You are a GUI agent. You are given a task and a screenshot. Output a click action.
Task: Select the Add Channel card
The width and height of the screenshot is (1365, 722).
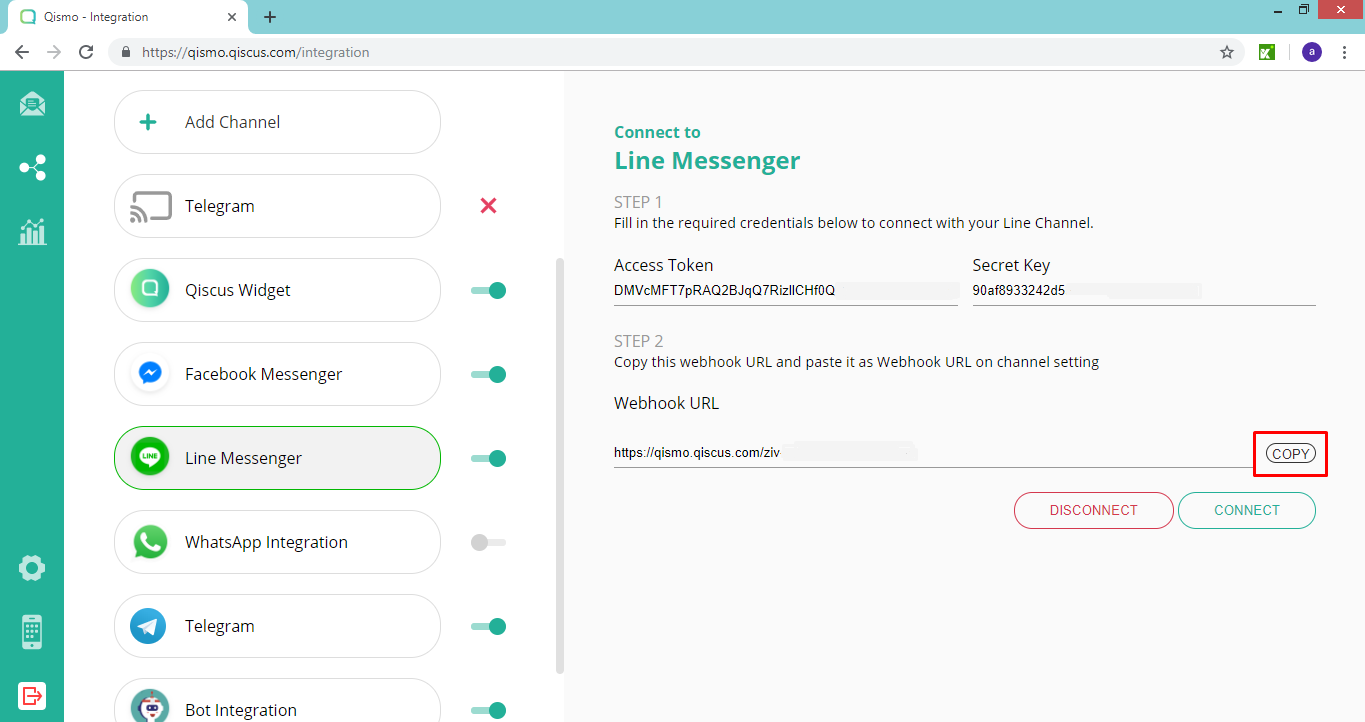pos(277,122)
